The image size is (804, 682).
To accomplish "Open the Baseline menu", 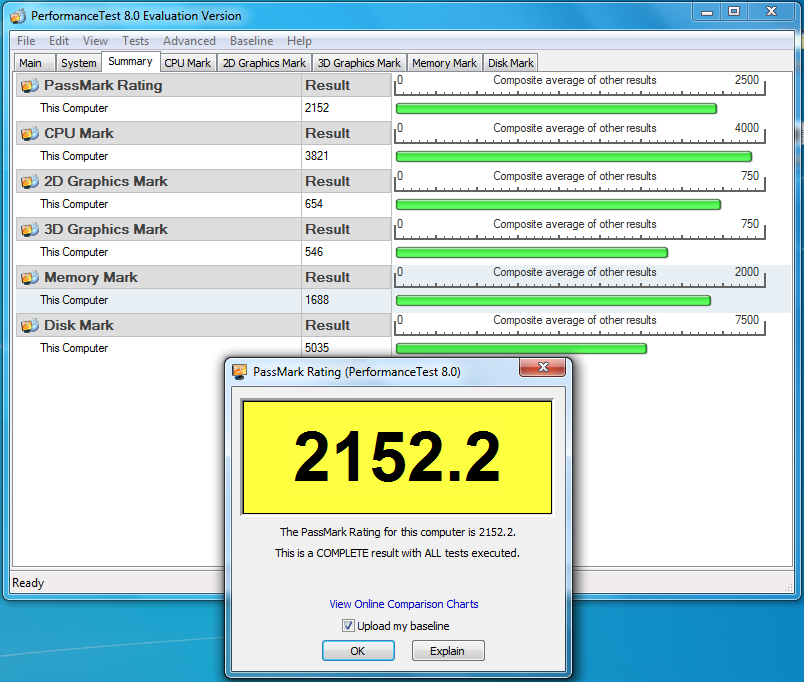I will pyautogui.click(x=251, y=41).
